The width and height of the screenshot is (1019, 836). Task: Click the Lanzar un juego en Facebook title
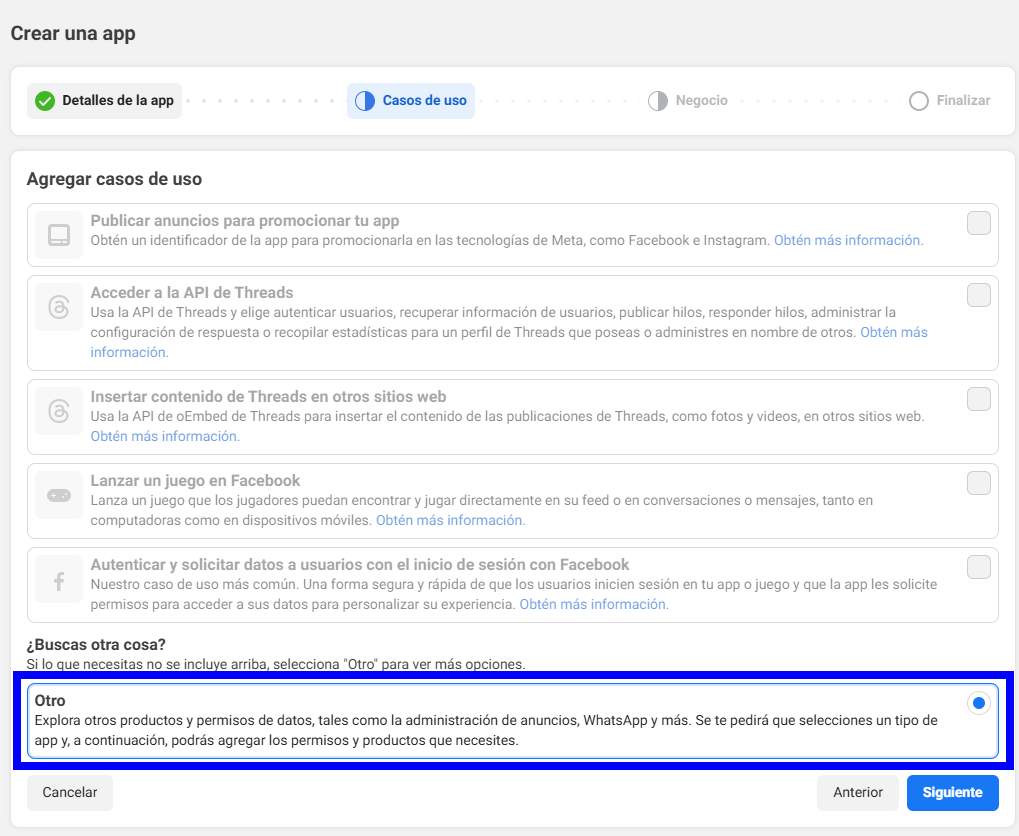click(x=195, y=480)
